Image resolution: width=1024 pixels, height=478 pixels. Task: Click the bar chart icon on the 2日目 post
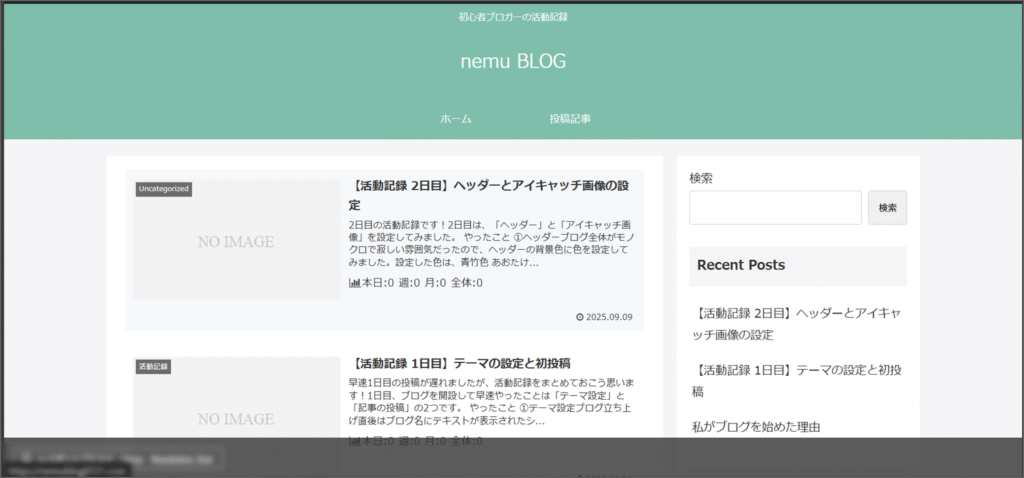(x=354, y=283)
